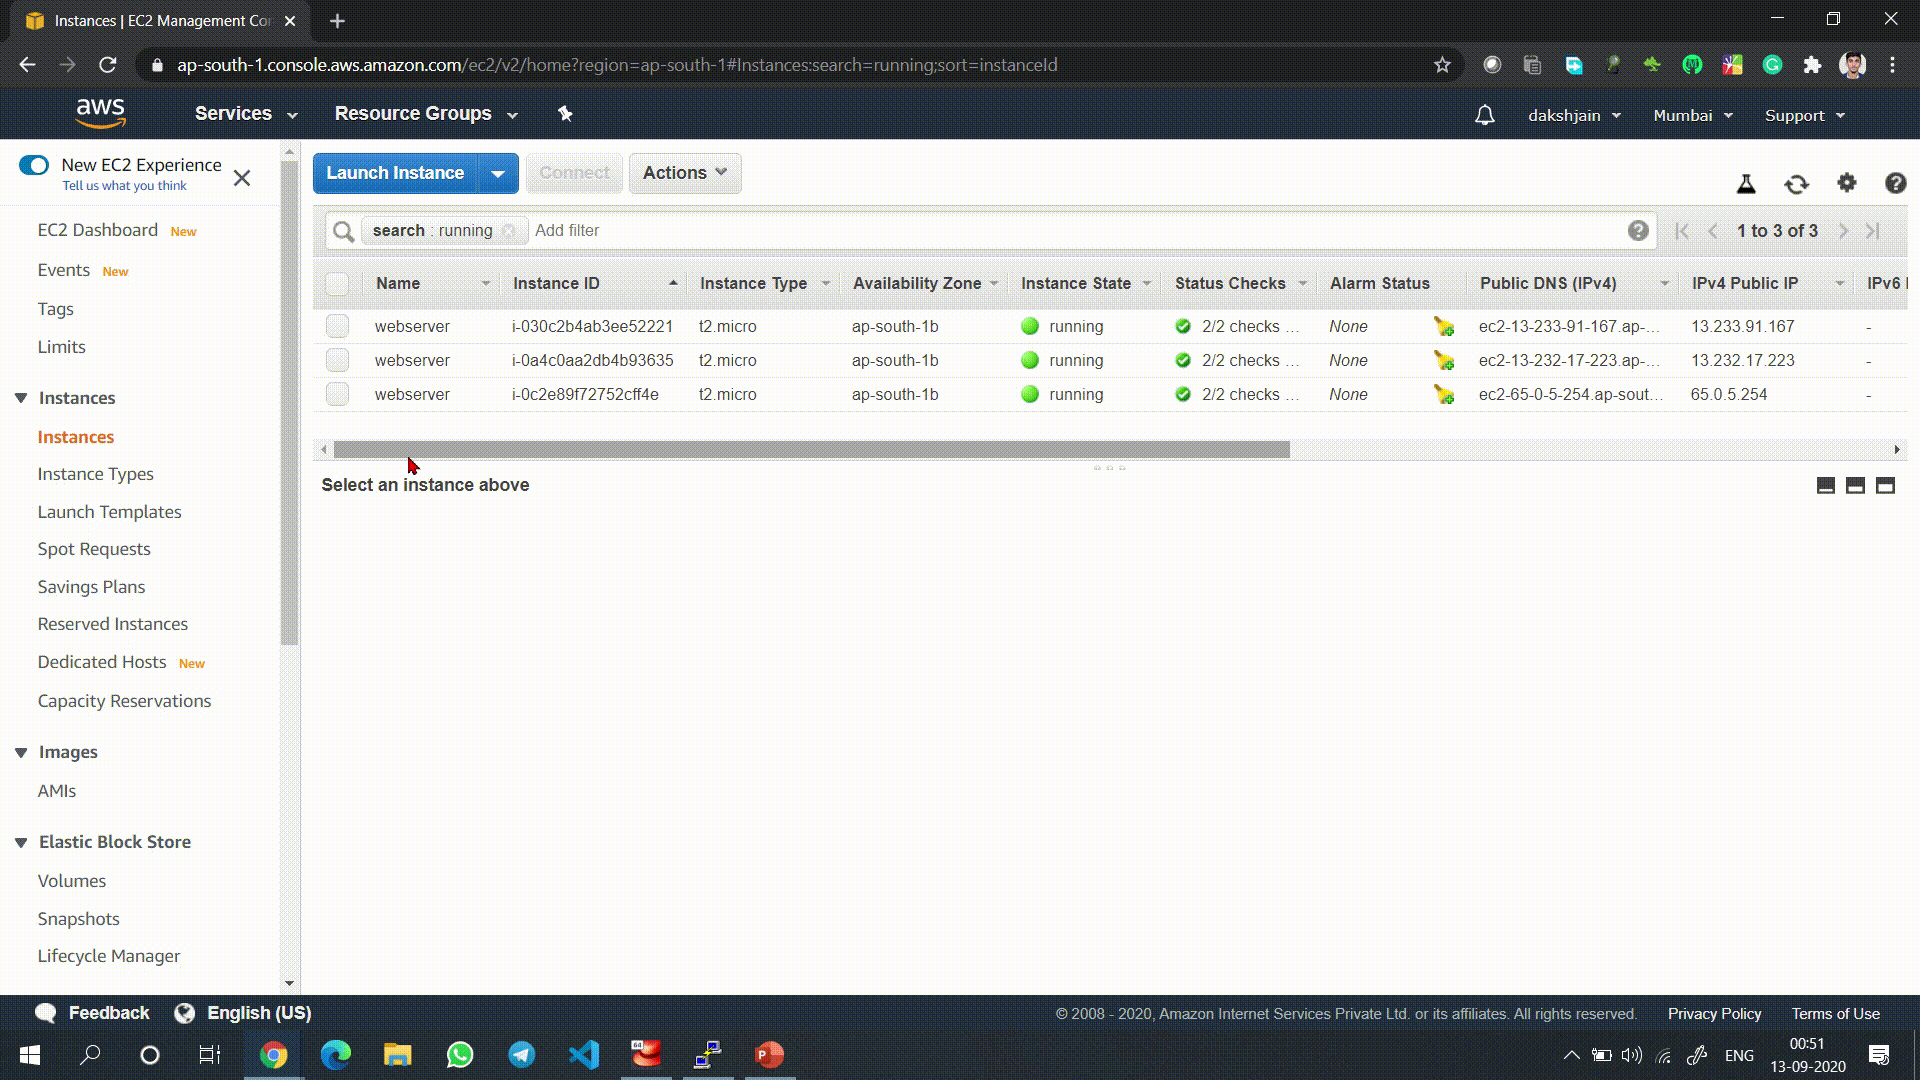The height and width of the screenshot is (1080, 1920).
Task: Open the Support dropdown menu
Action: pyautogui.click(x=1804, y=115)
